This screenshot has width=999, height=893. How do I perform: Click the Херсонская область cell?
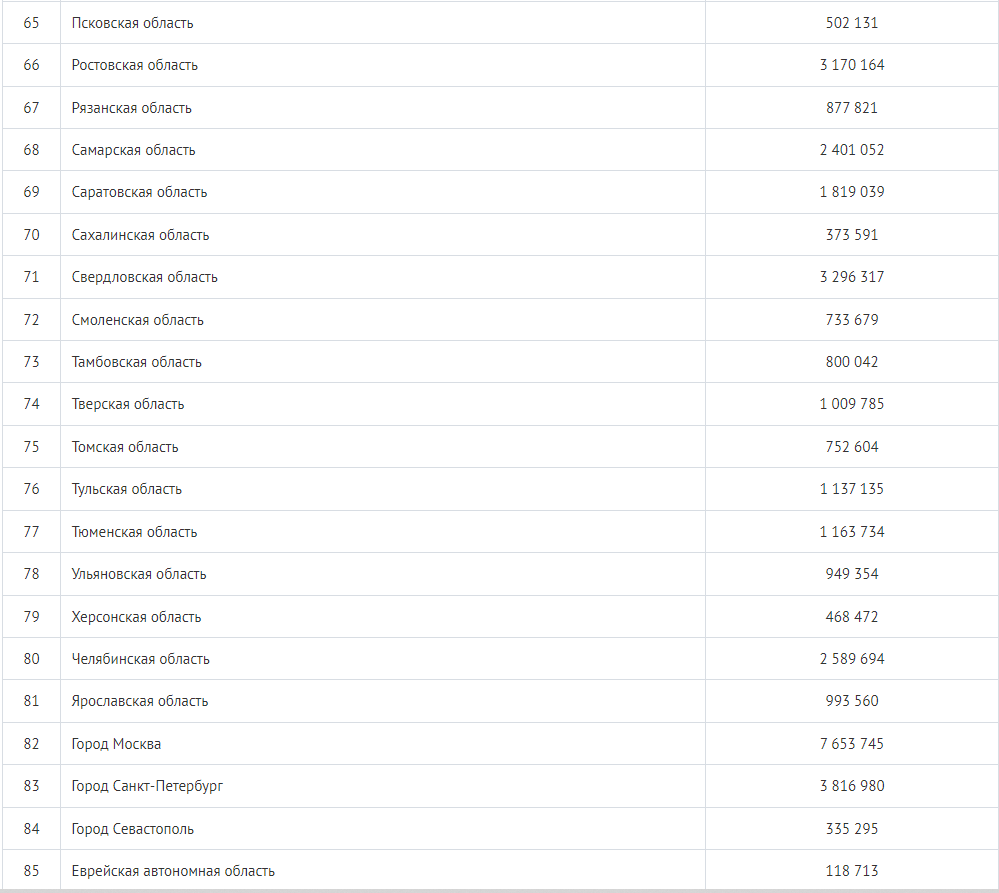pyautogui.click(x=137, y=617)
